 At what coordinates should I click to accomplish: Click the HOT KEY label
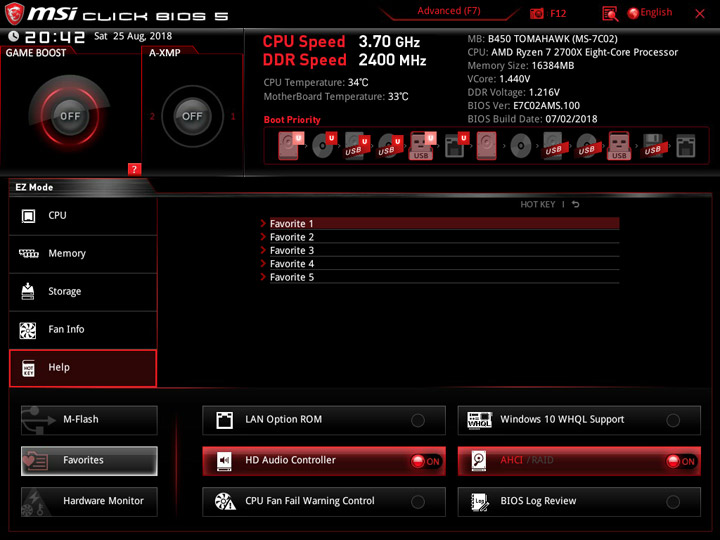pyautogui.click(x=538, y=204)
